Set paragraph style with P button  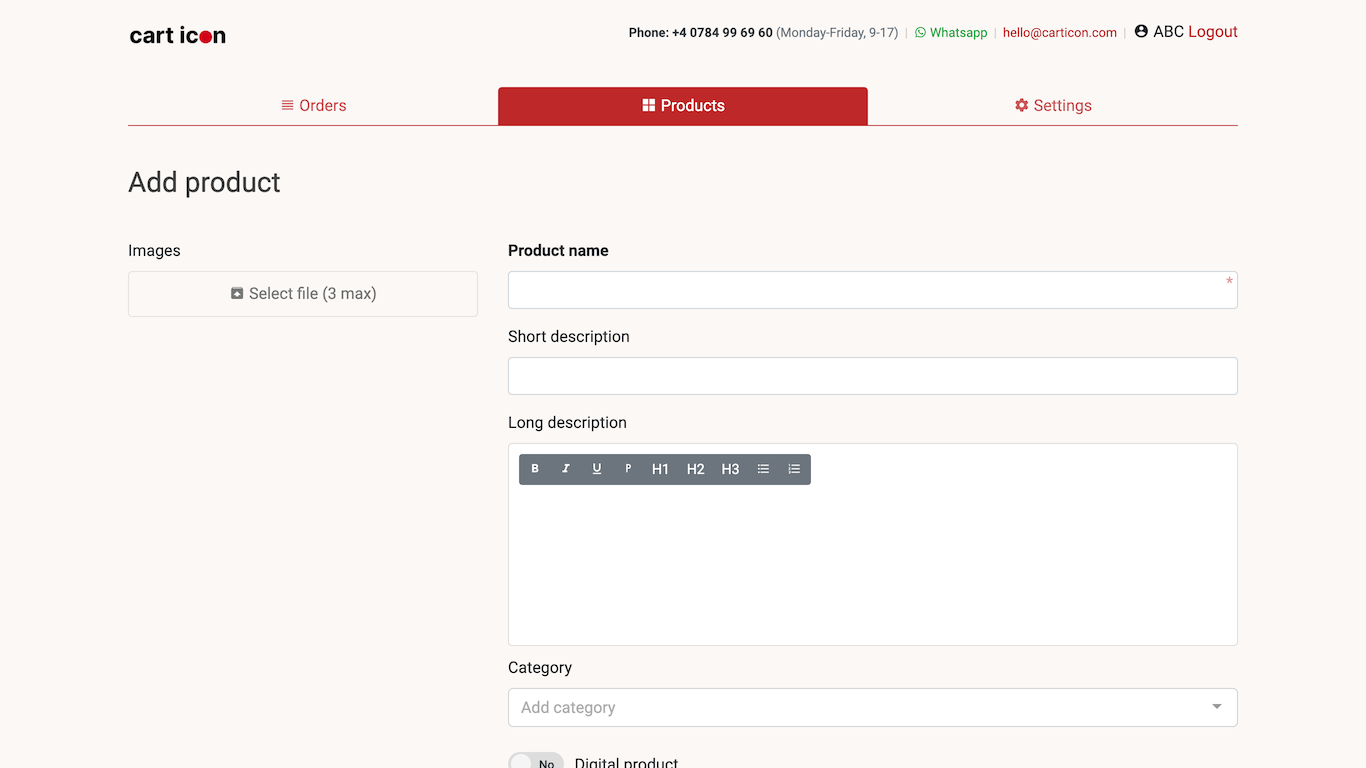click(628, 469)
